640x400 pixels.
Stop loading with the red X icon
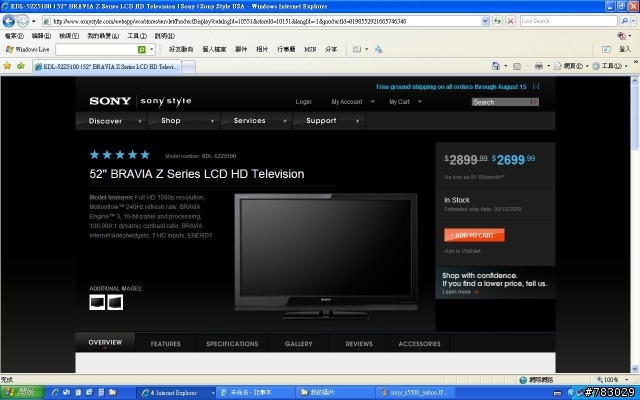point(510,21)
